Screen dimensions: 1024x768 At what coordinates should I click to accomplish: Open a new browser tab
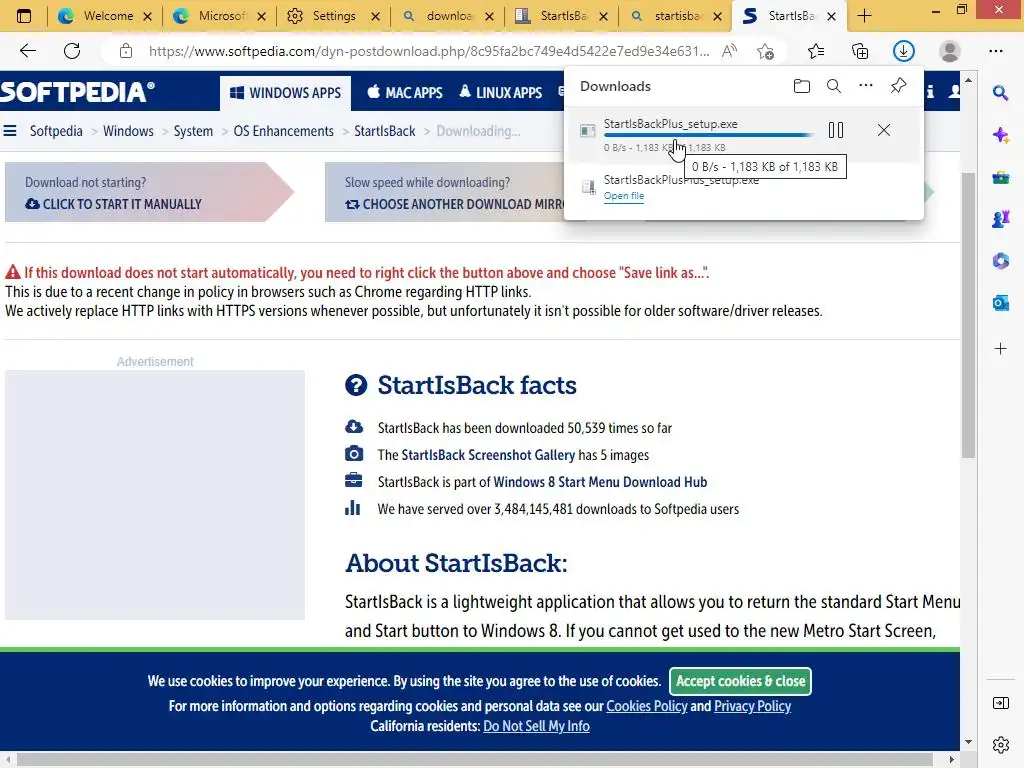[865, 16]
